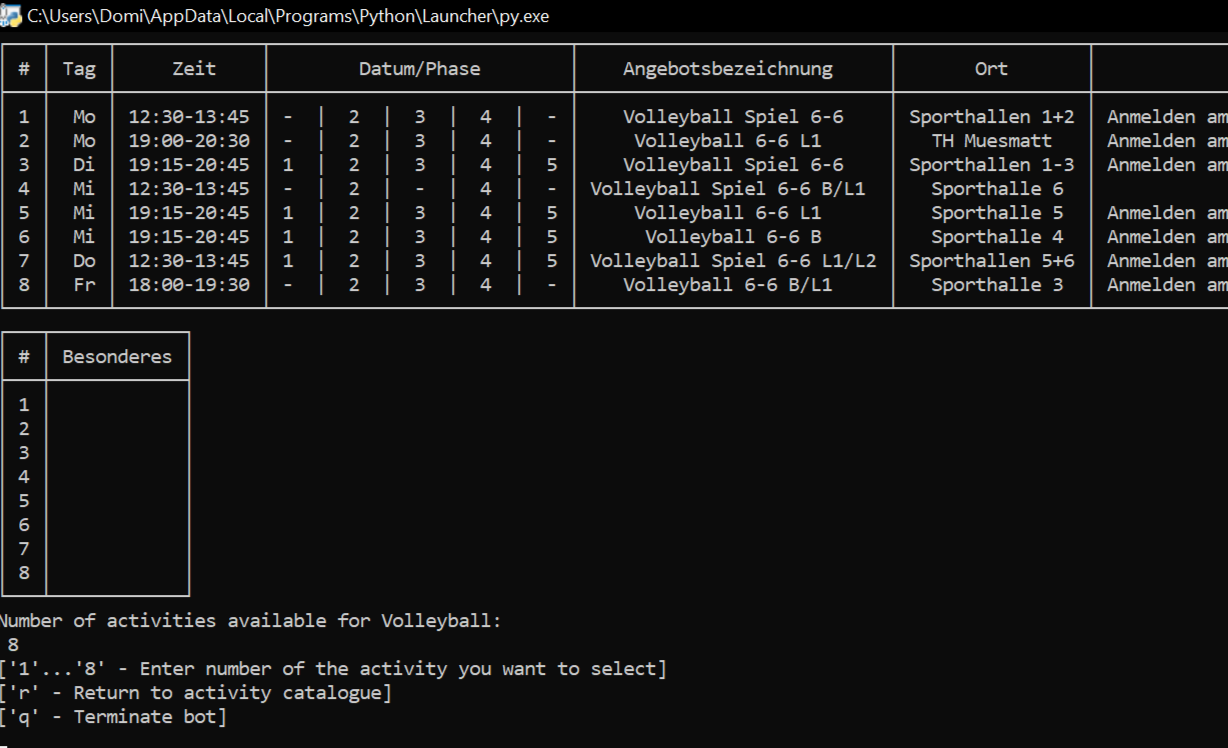Click the Sporthallen 5+6 location cell
Screen dimensions: 1228x748
pyautogui.click(x=992, y=261)
